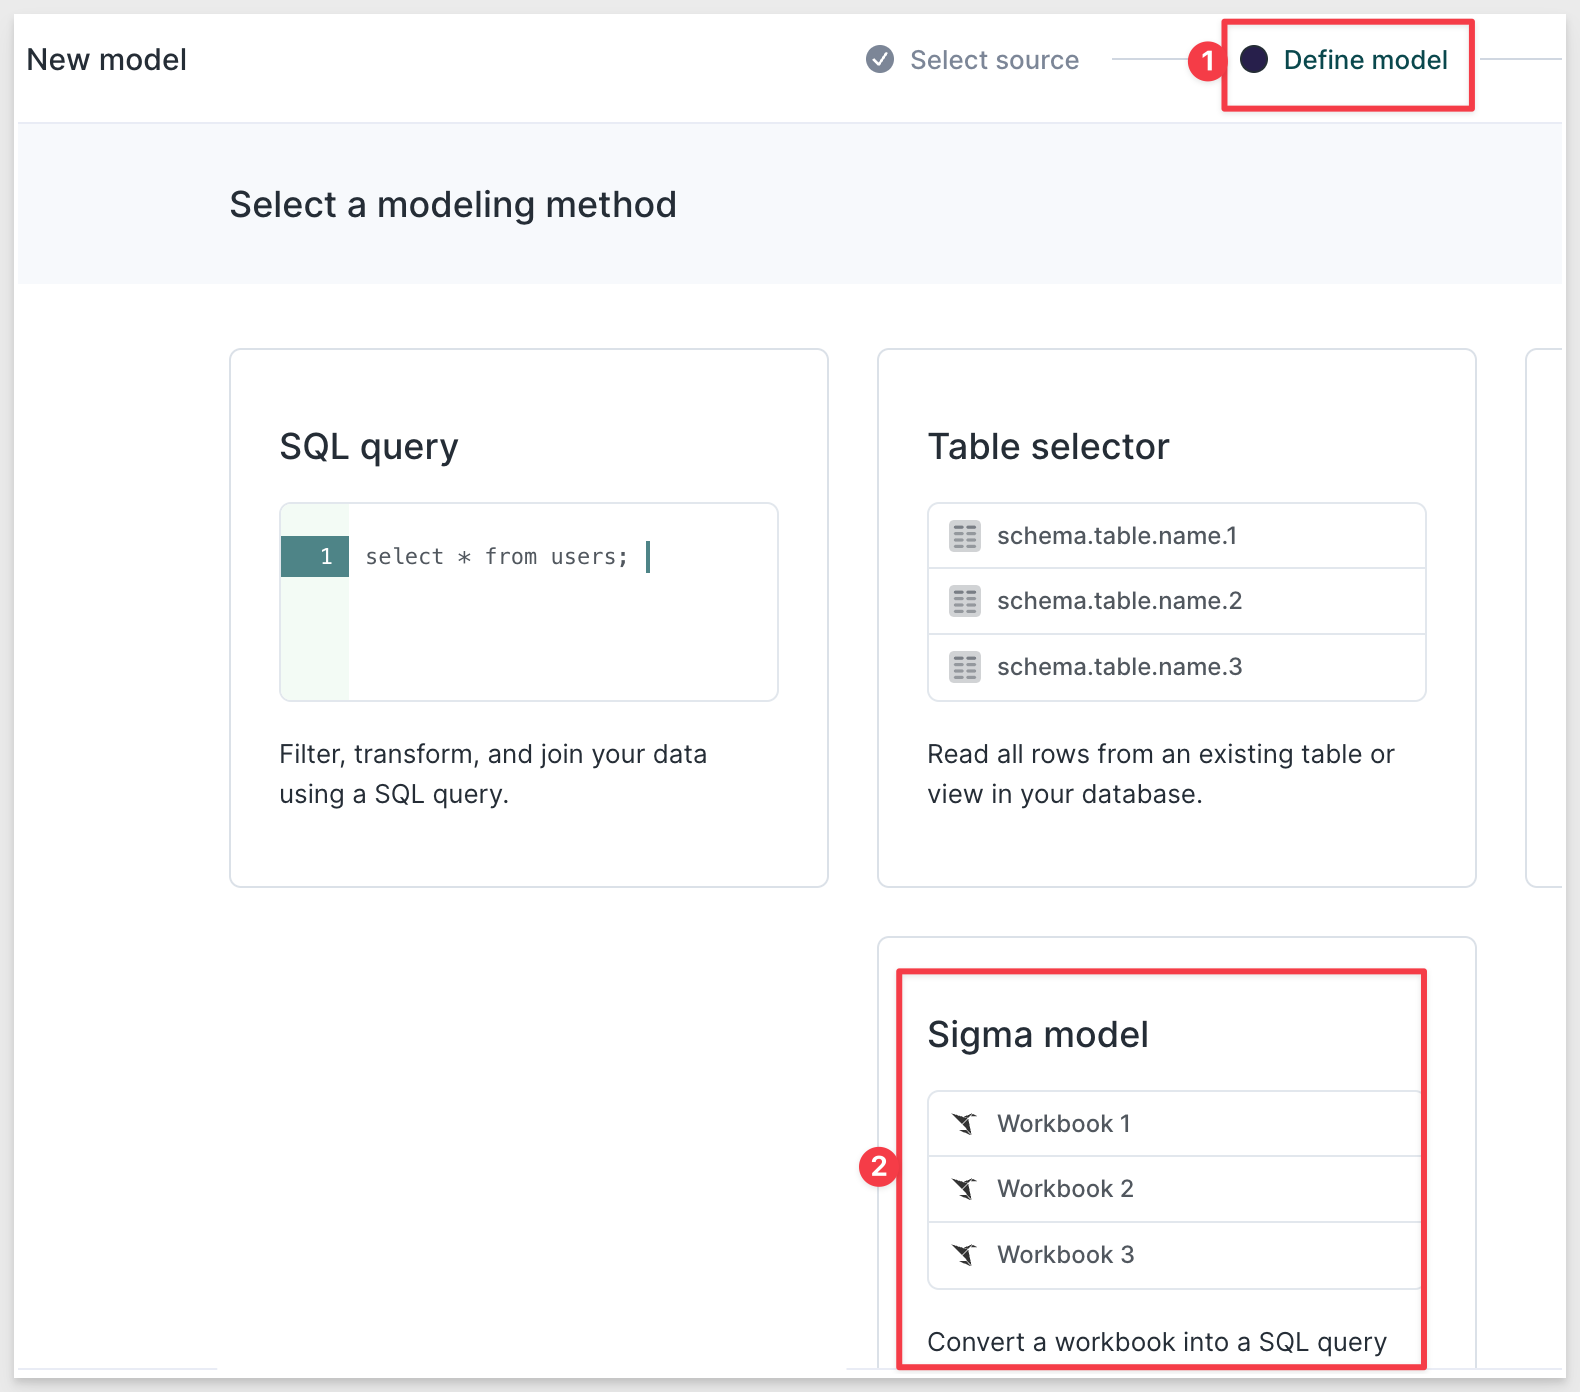Choose the Table selector modeling method
1580x1392 pixels.
pos(1177,618)
